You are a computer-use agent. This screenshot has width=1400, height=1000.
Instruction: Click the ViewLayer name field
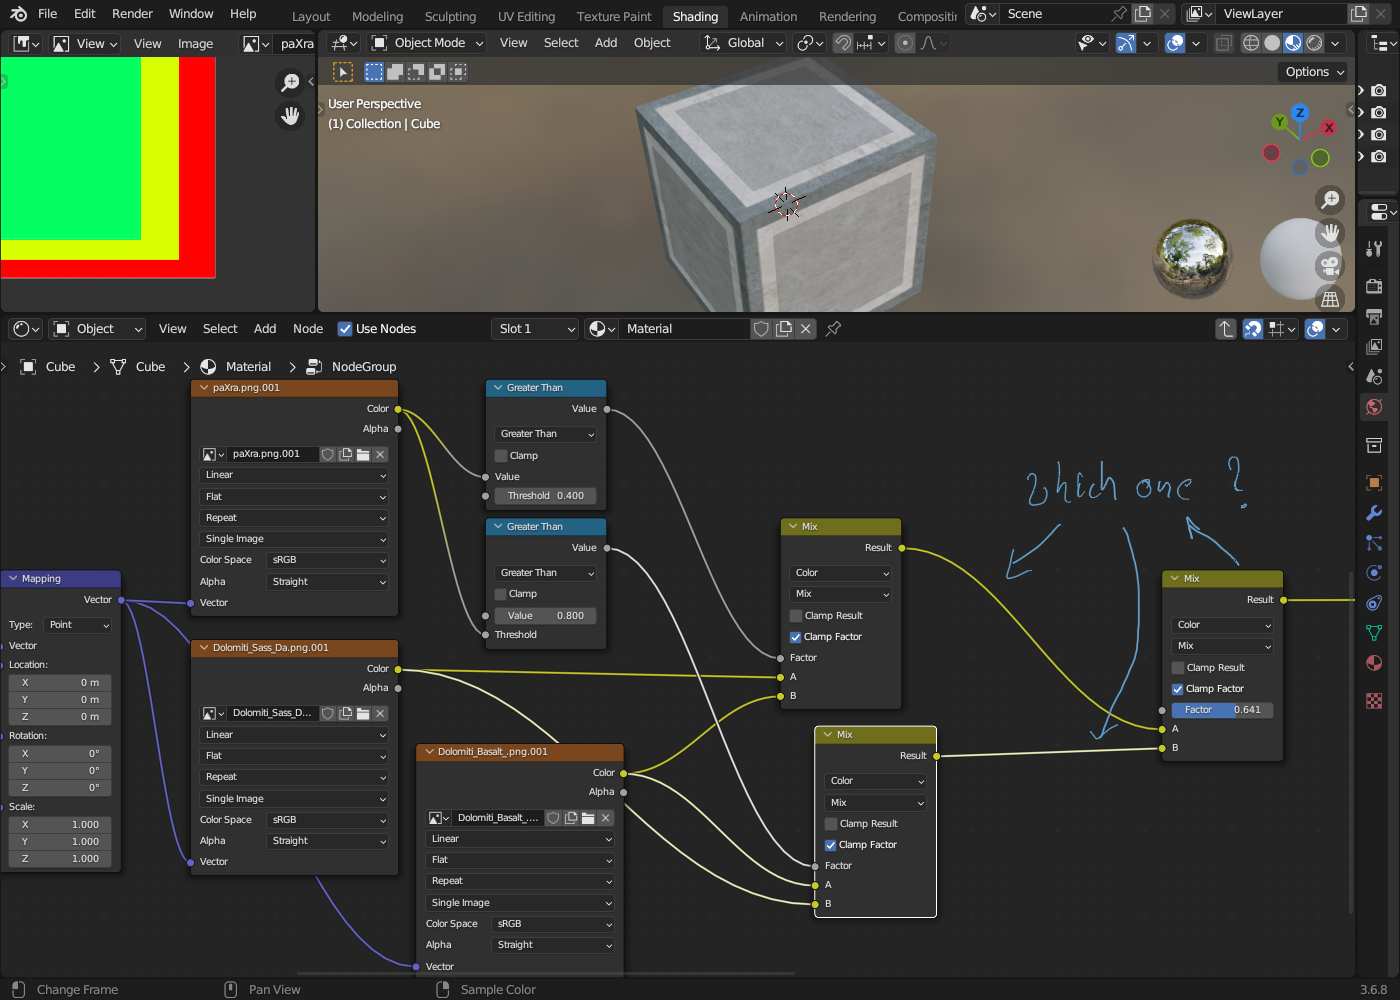[1280, 14]
